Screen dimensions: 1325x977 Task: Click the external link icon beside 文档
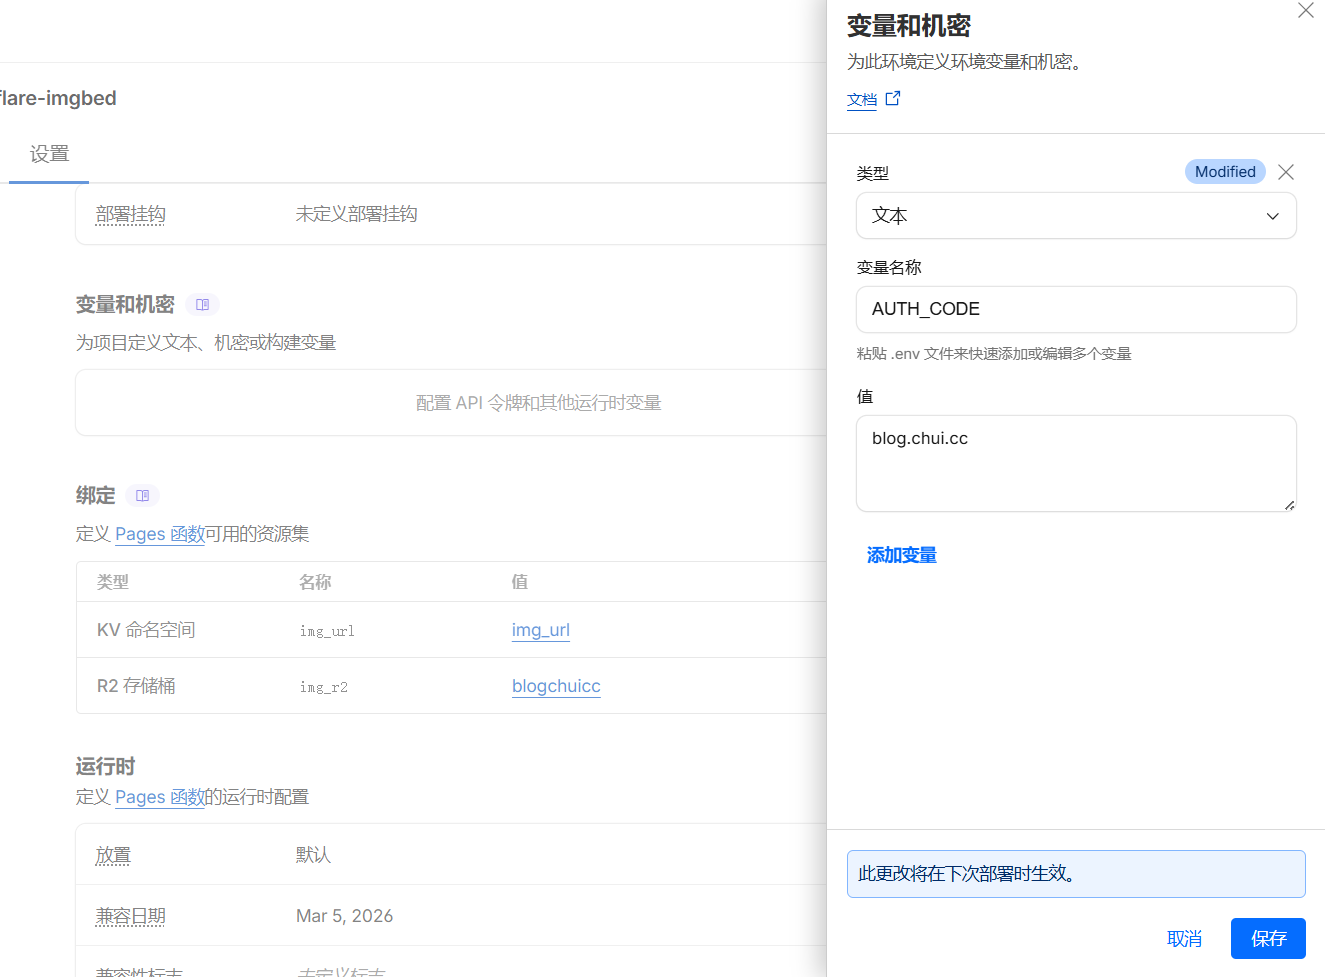pos(893,98)
